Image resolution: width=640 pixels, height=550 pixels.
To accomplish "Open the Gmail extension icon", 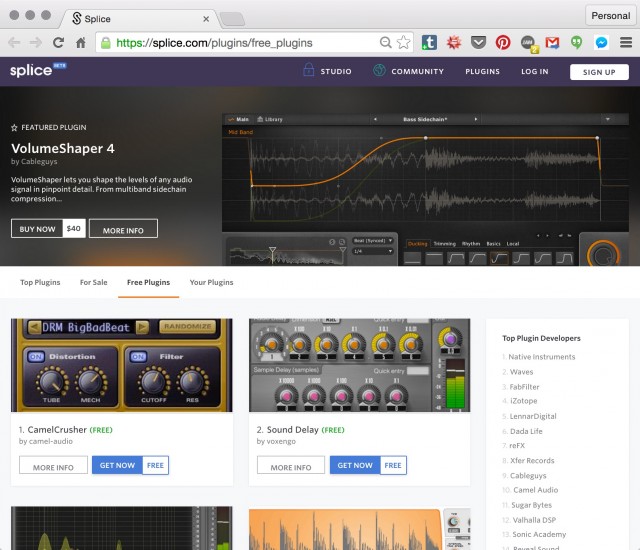I will pyautogui.click(x=551, y=43).
